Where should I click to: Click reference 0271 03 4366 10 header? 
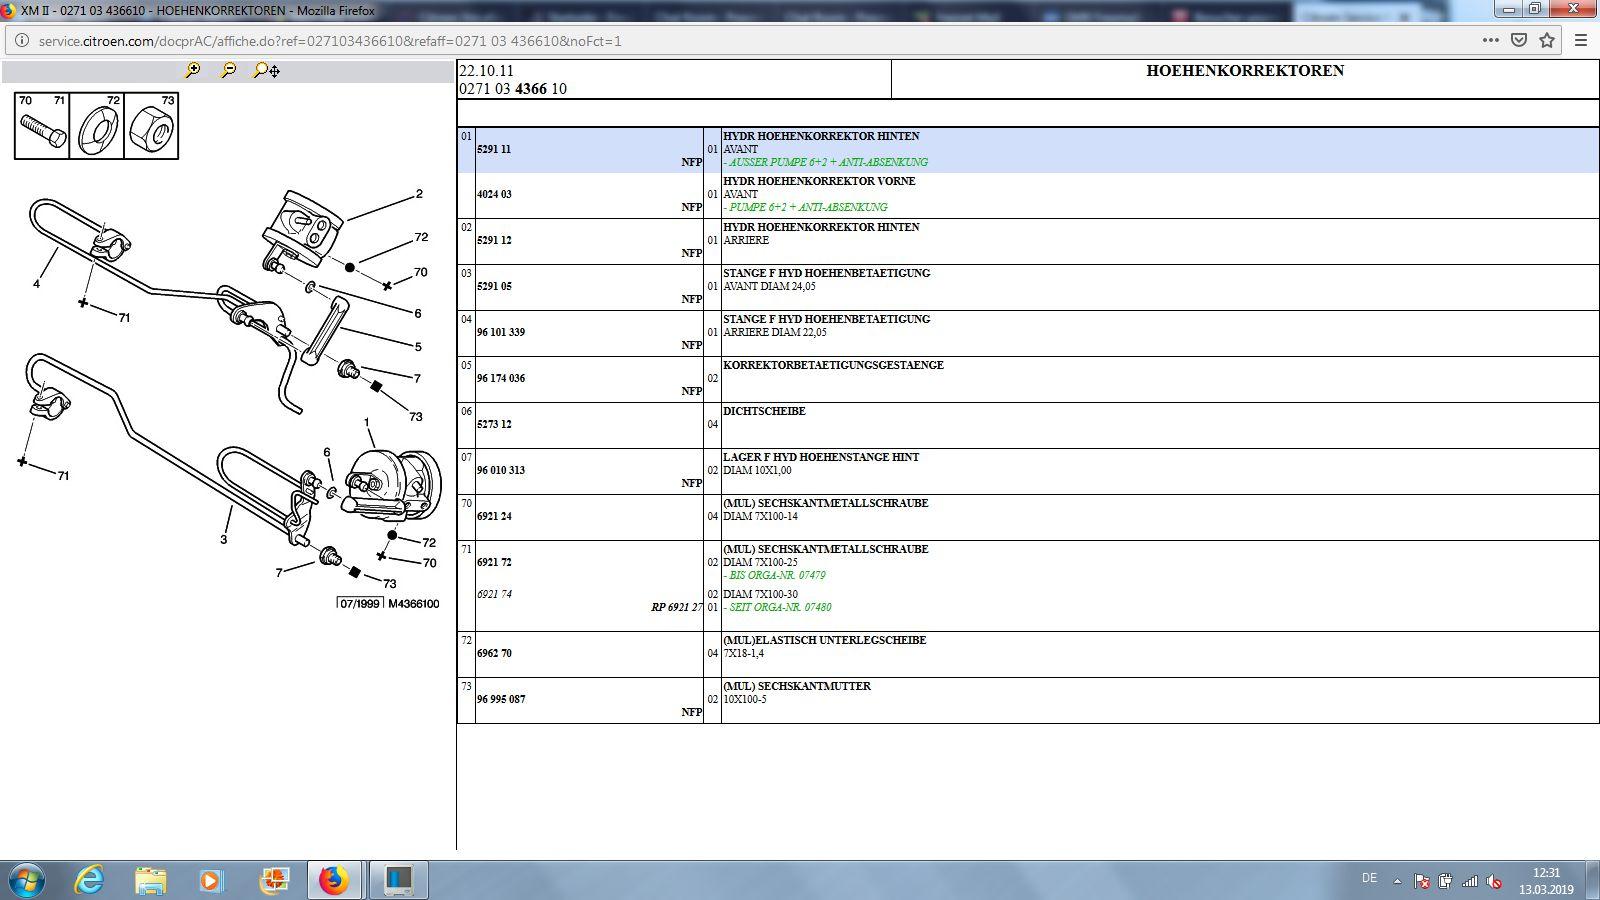[513, 88]
